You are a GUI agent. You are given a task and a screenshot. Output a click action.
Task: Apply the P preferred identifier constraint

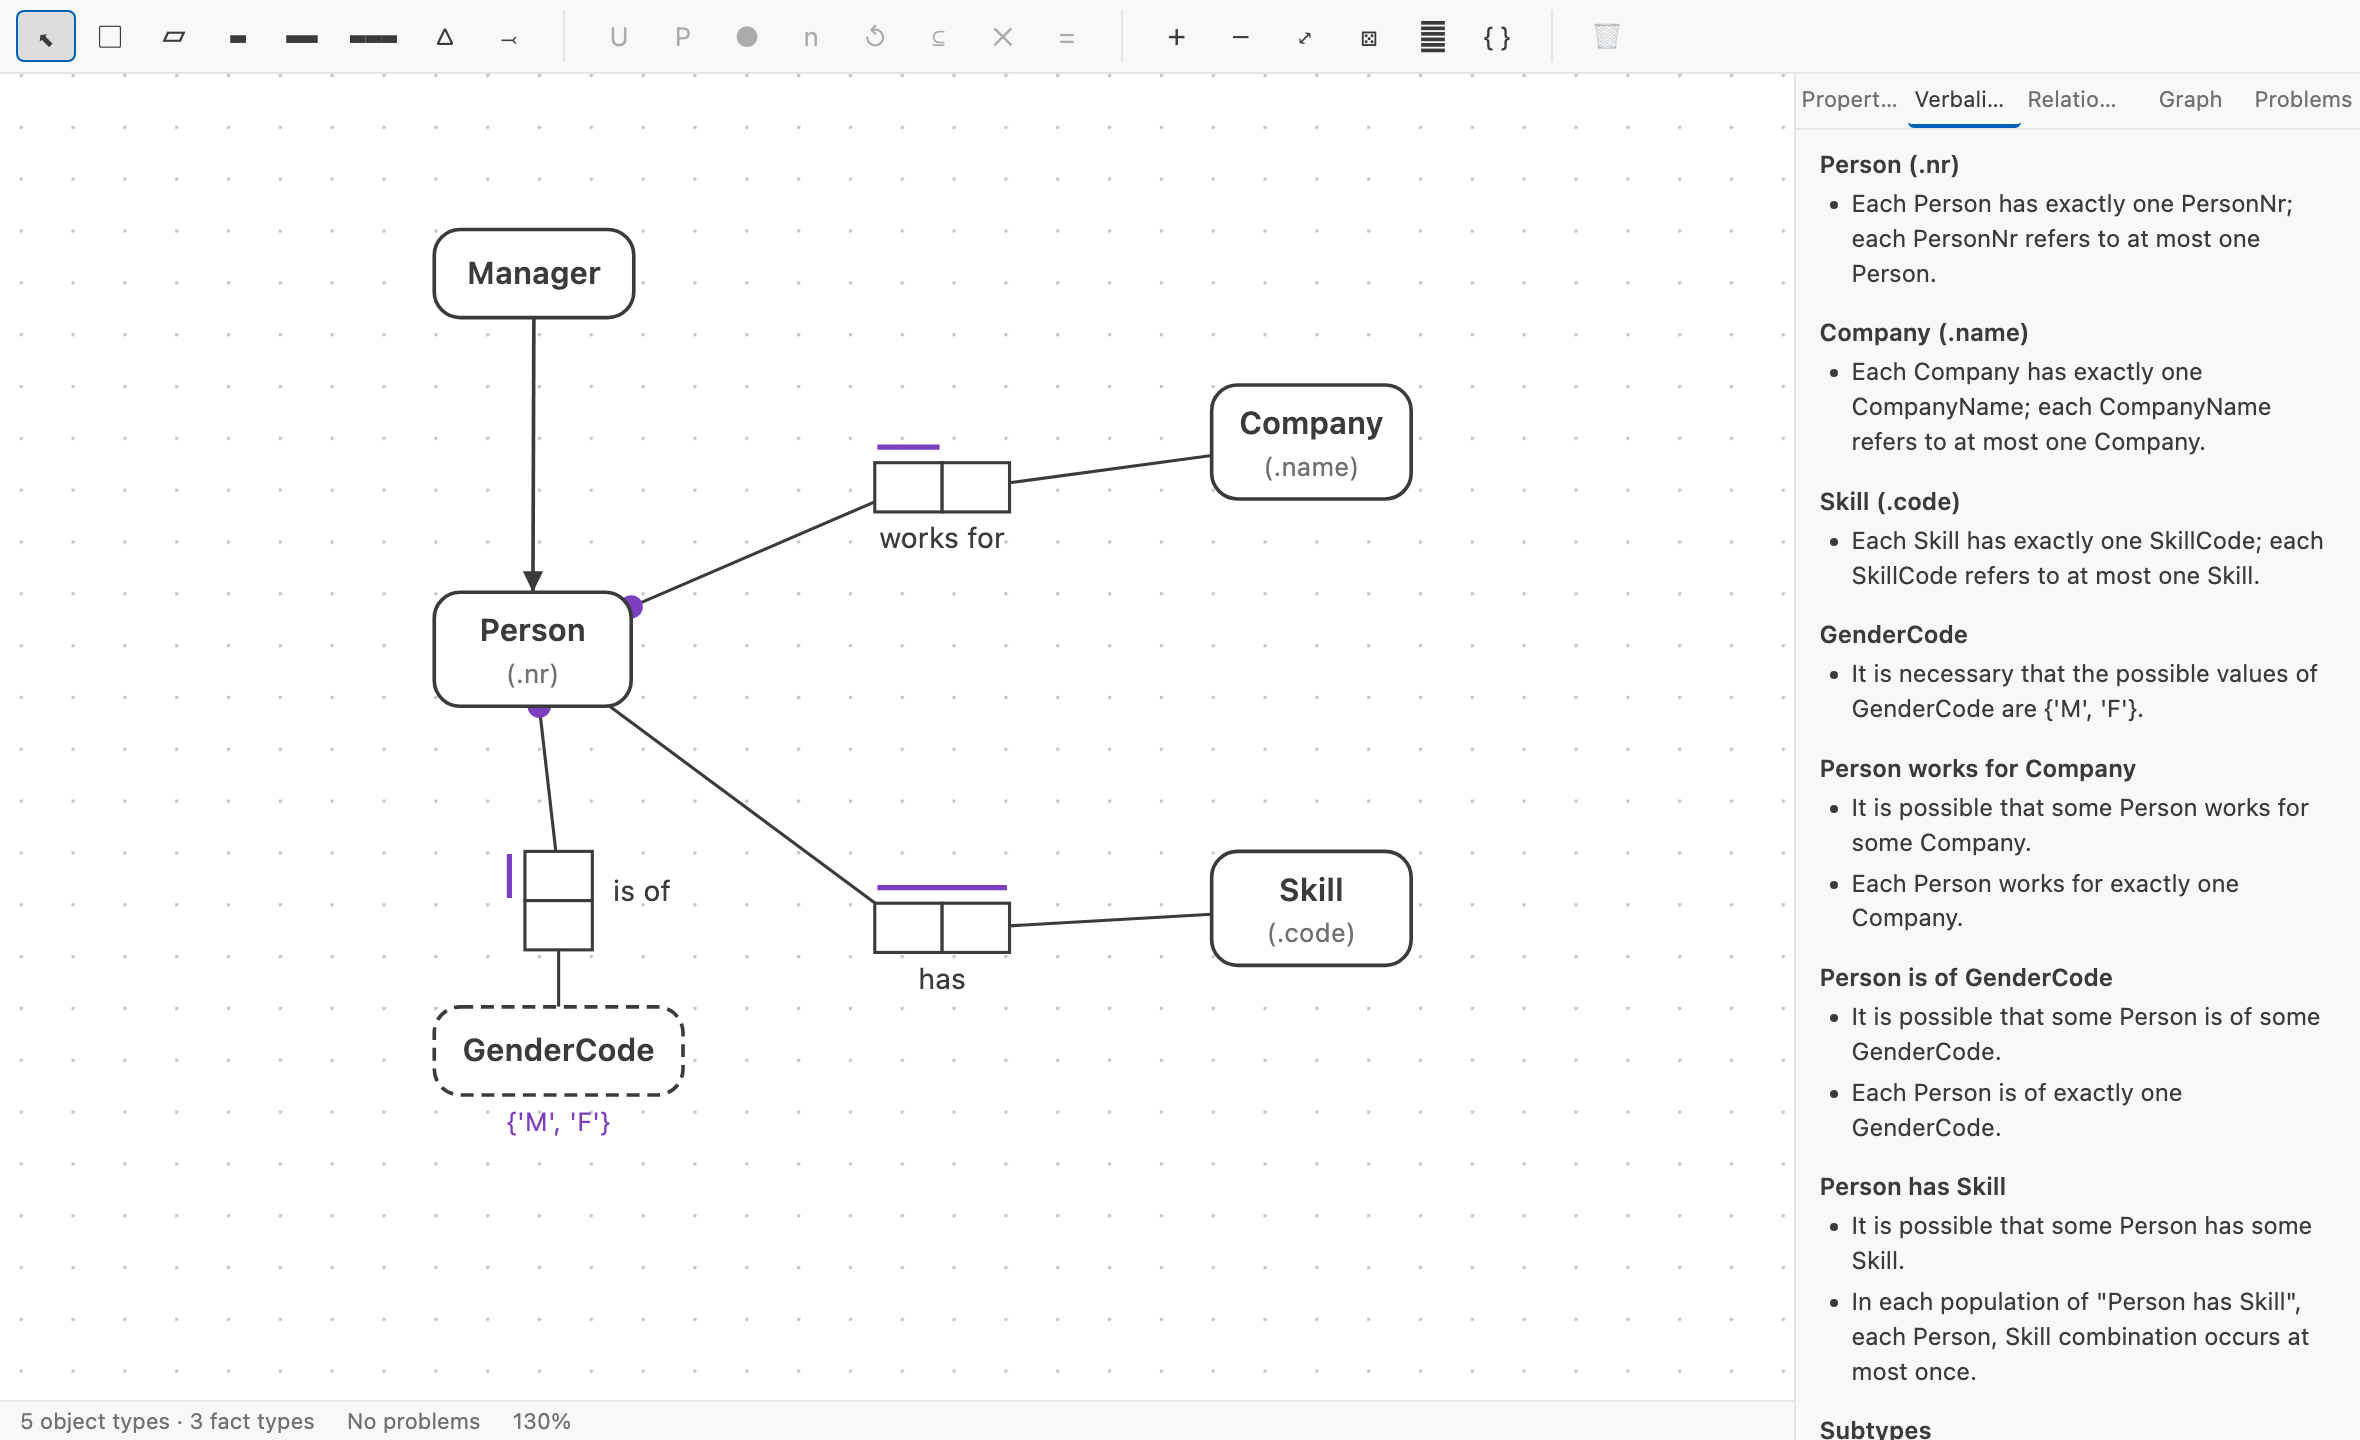coord(683,37)
